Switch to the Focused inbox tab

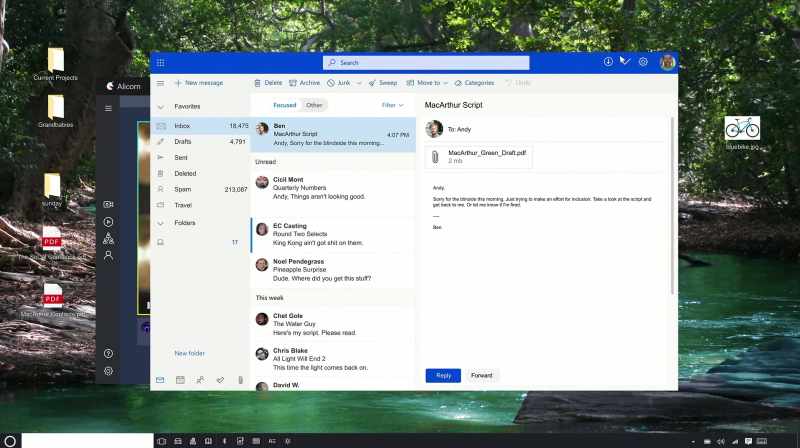coord(285,105)
